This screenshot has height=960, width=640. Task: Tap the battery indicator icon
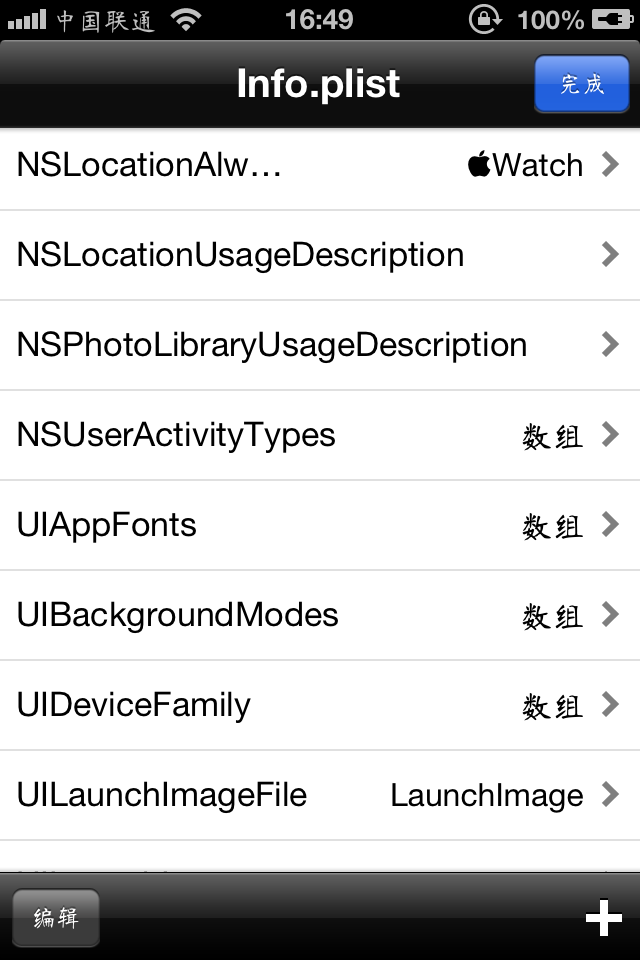pos(612,20)
